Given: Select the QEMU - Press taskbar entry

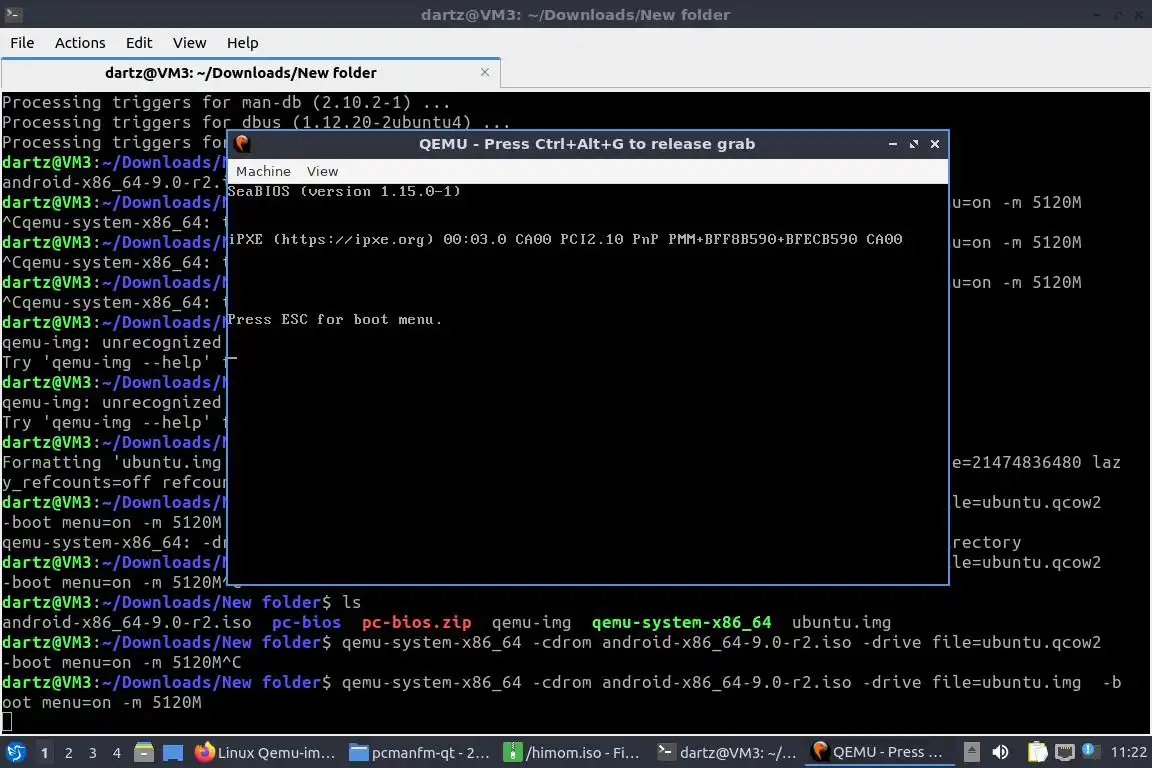Looking at the screenshot, I should coord(878,752).
